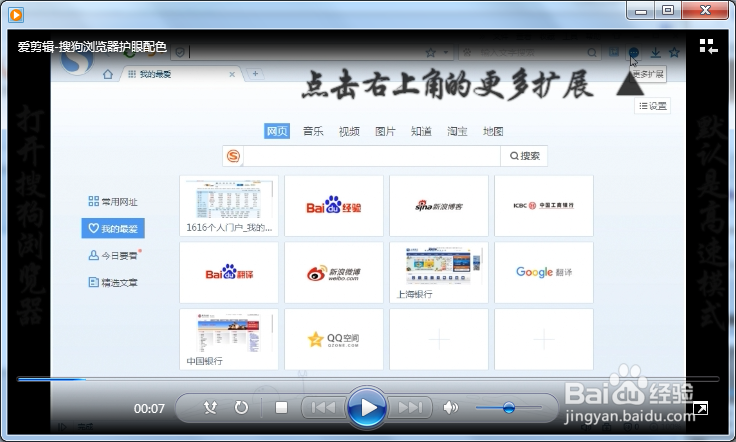Adjust the volume slider
736x442 pixels.
(509, 408)
